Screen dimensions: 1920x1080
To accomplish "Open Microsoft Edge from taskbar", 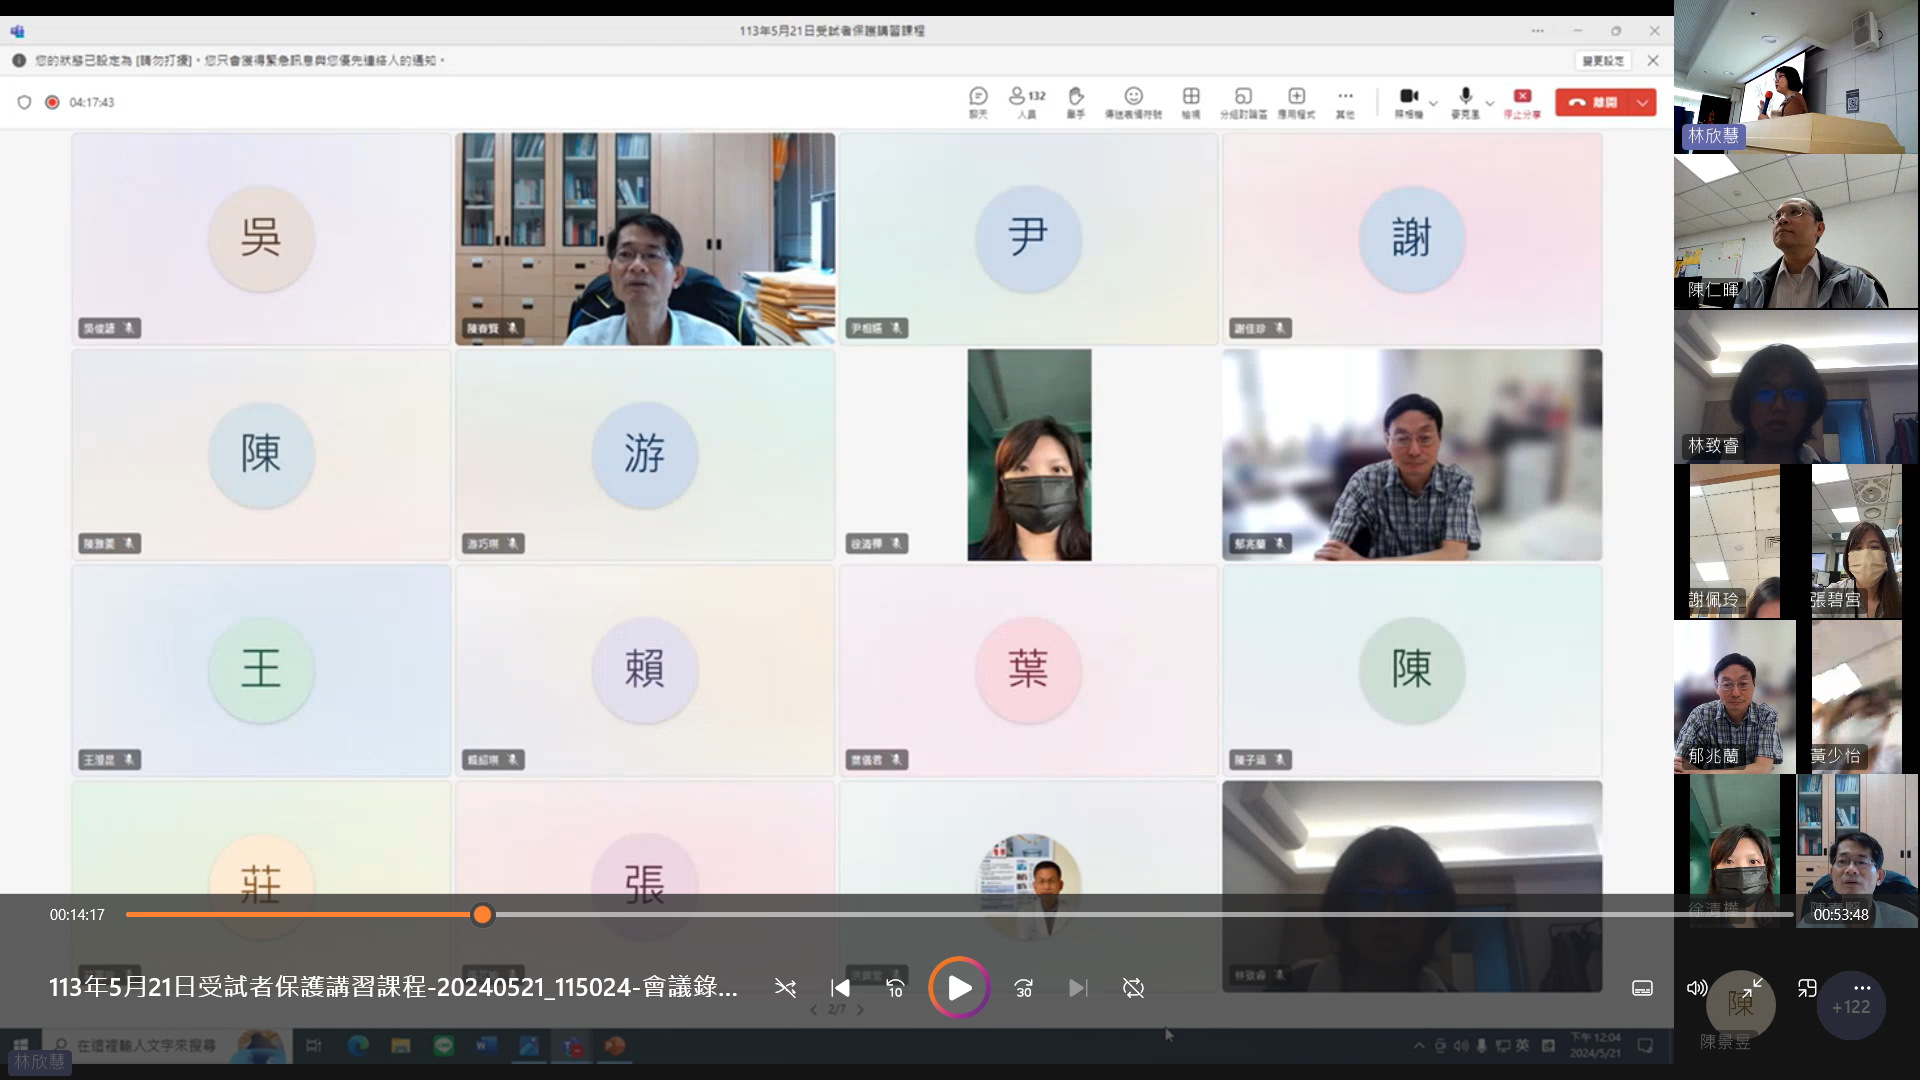I will pyautogui.click(x=357, y=1045).
